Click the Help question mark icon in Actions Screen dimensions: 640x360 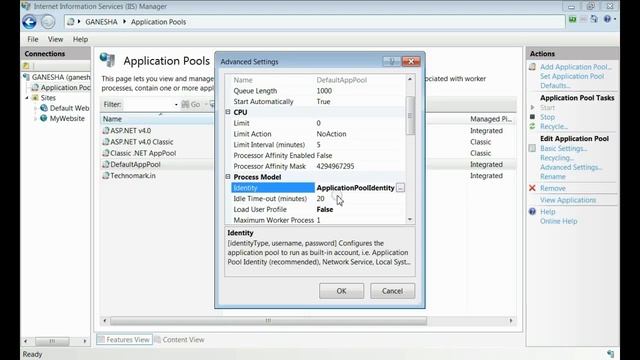coord(532,211)
